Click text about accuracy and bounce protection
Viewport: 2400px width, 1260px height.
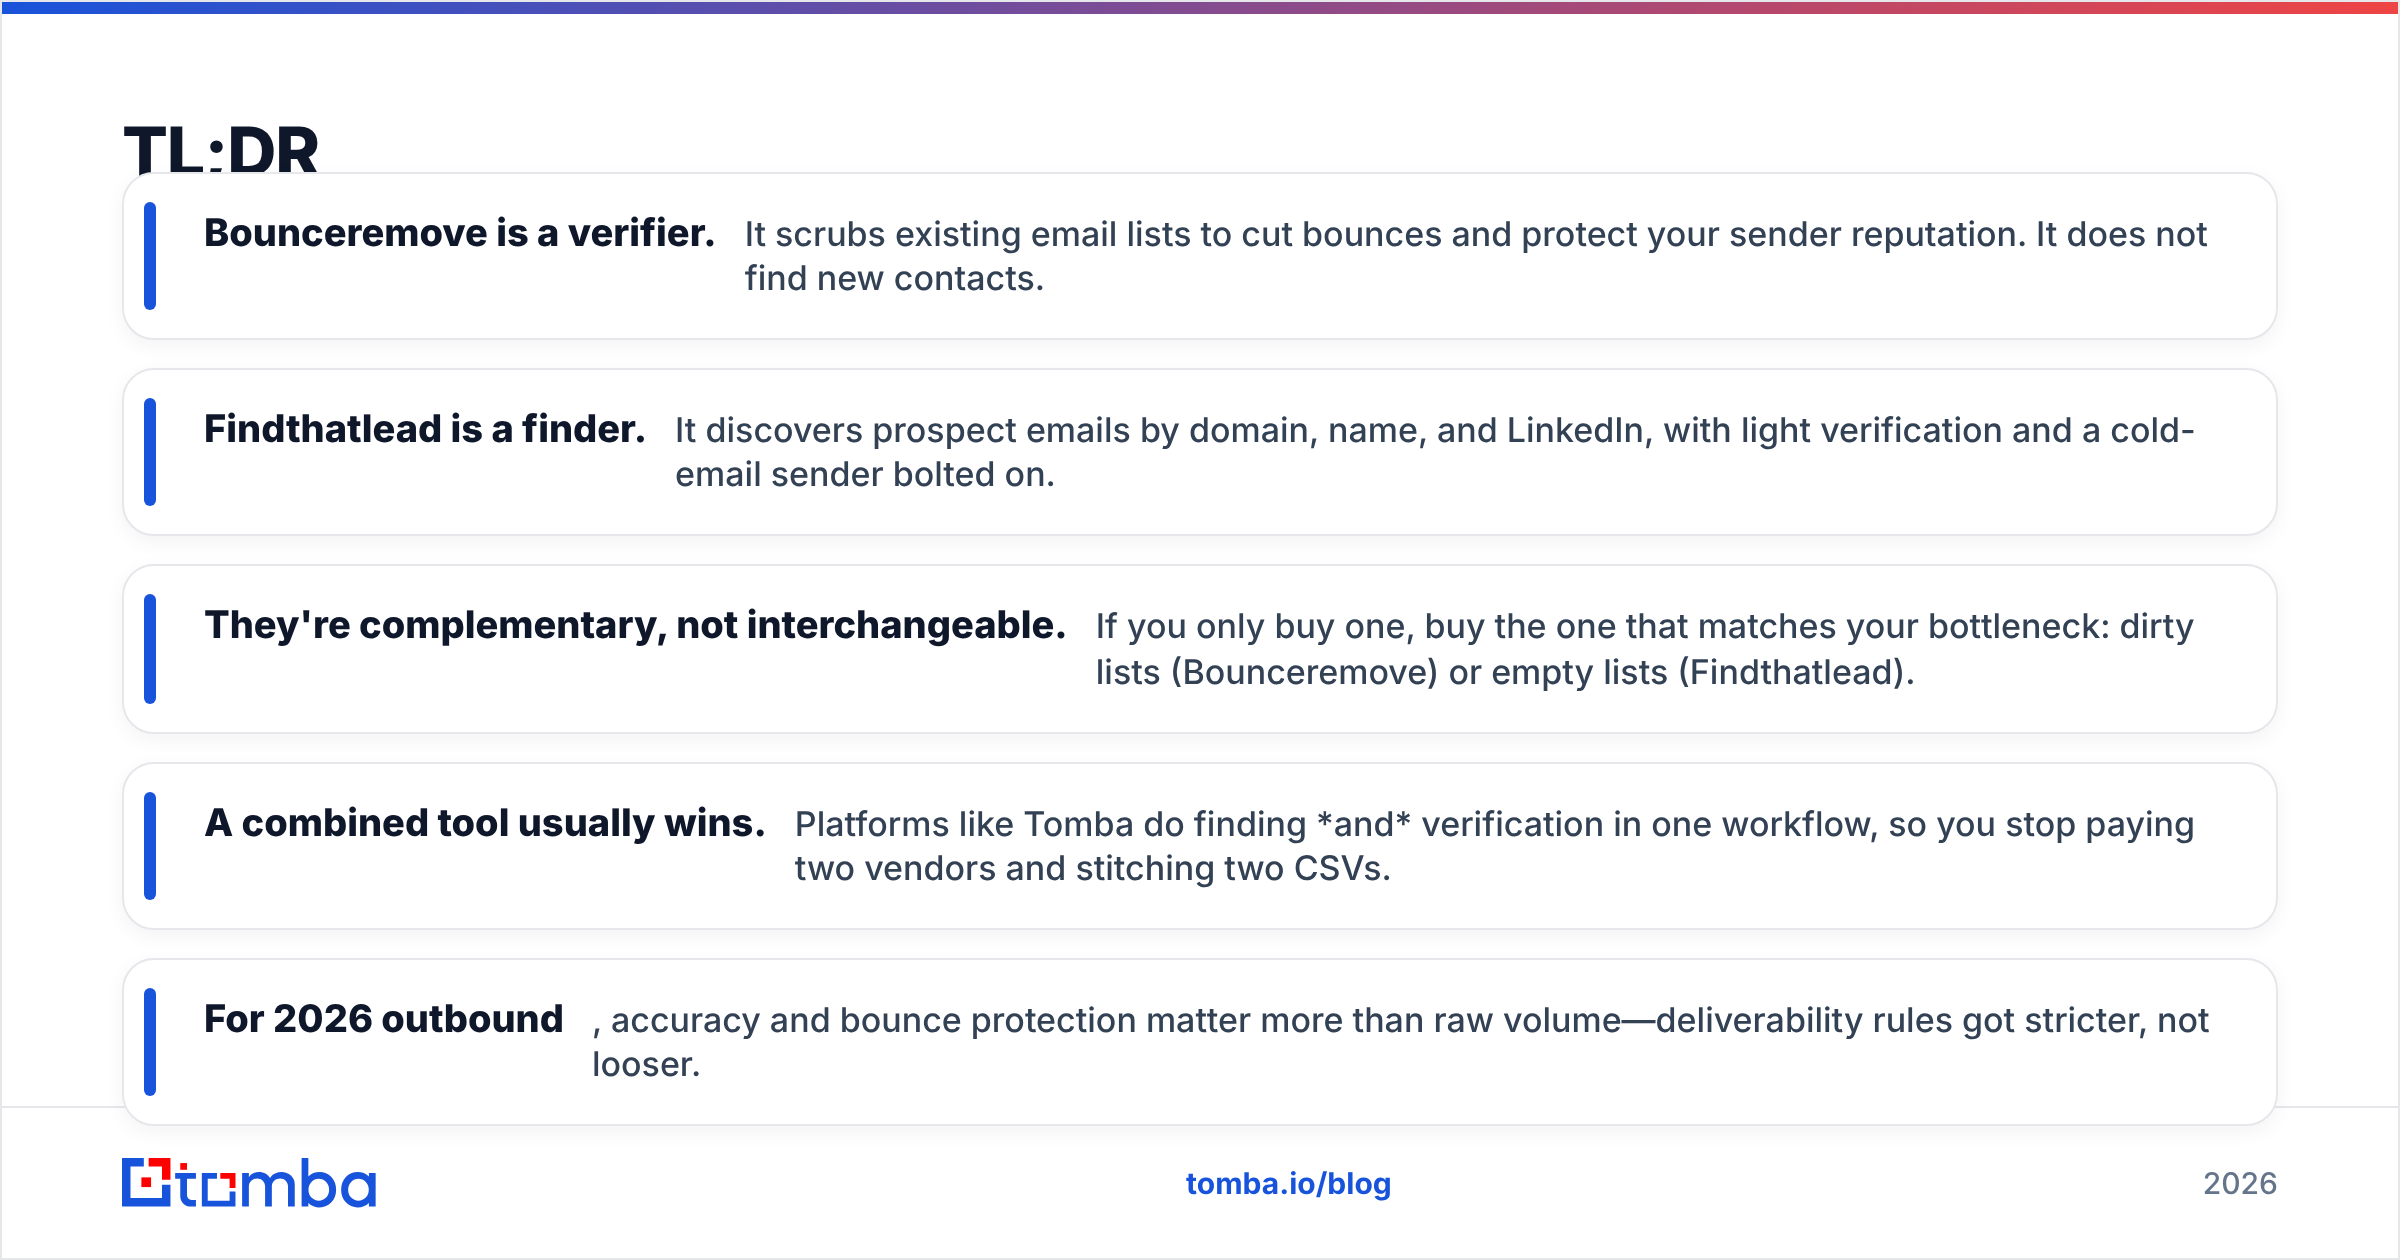1400,1042
